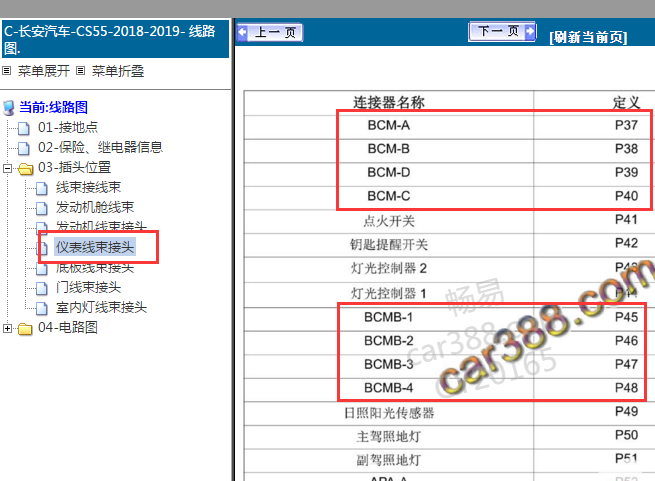Select the 灯光控制器 1 cell
The image size is (655, 481).
(x=389, y=293)
